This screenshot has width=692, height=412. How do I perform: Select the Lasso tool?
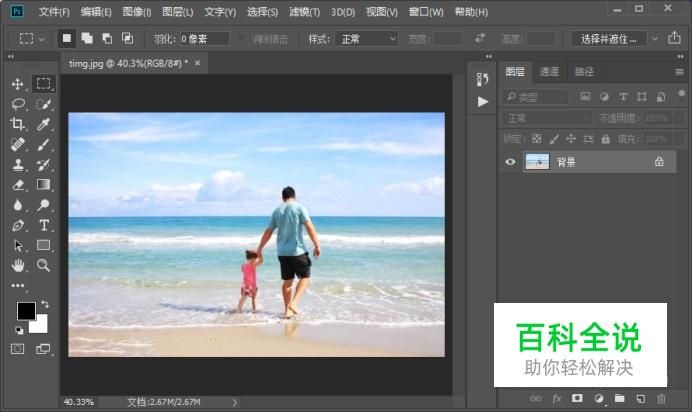(18, 104)
